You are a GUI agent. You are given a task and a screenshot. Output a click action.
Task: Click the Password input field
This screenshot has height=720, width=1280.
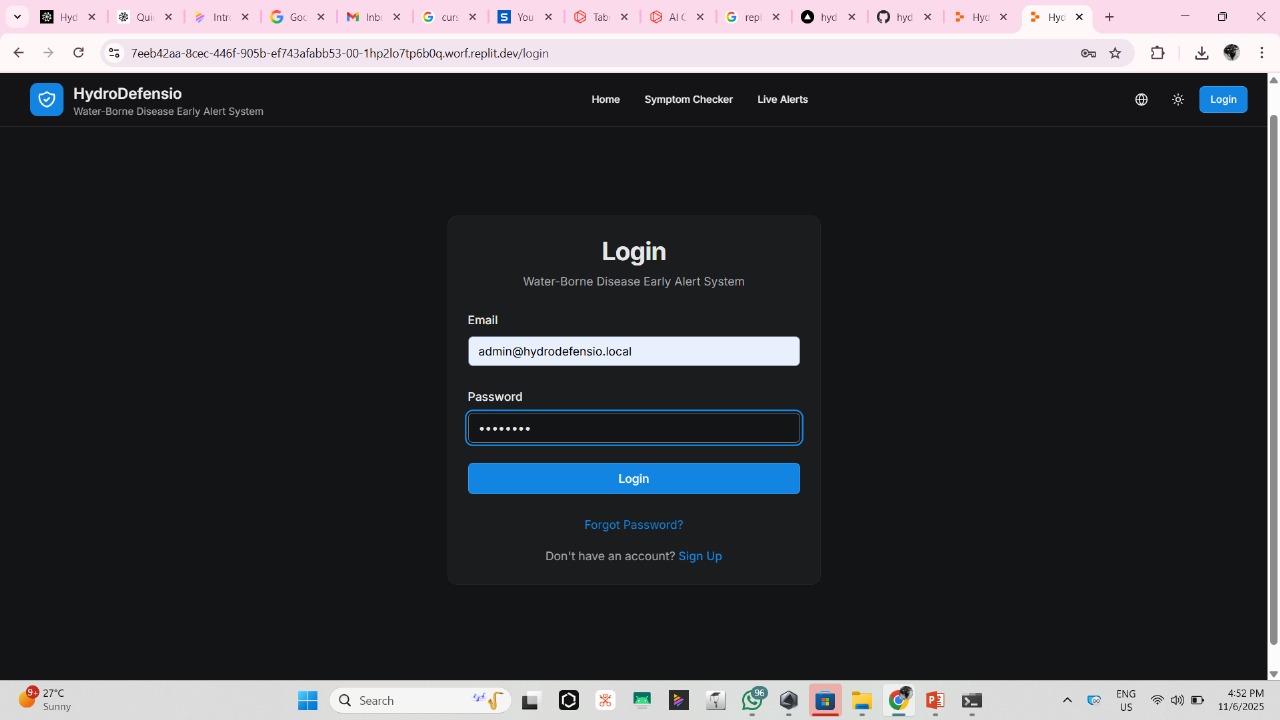point(633,428)
